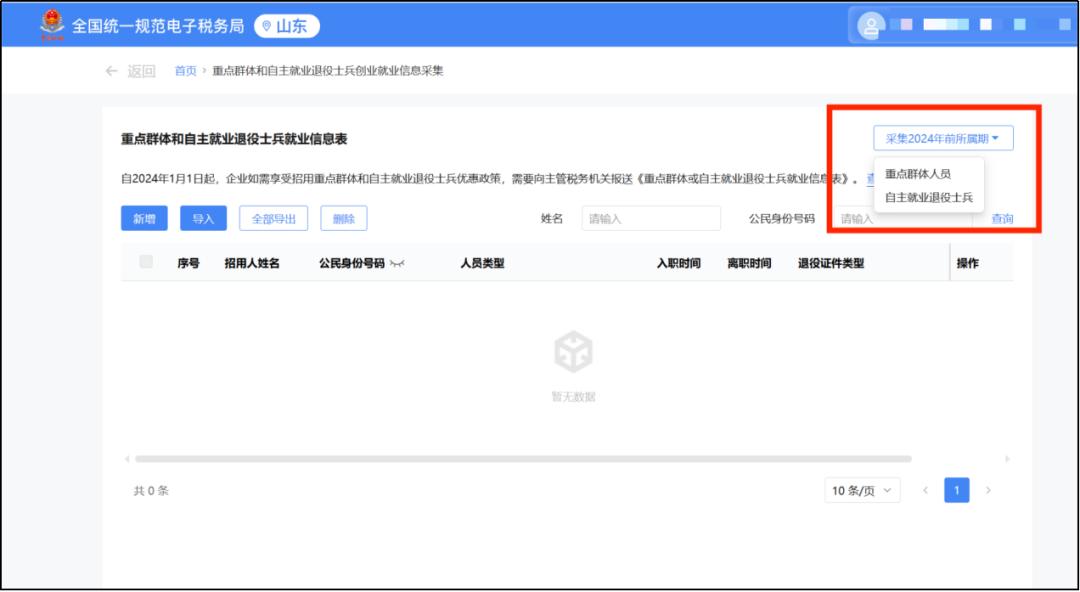Screen dimensions: 1080x592
Task: Click the 全部导出 button
Action: tap(273, 219)
